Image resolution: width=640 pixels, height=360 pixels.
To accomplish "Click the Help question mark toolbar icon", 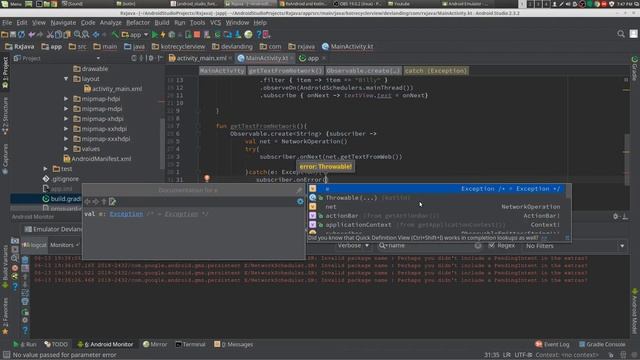I will point(258,35).
